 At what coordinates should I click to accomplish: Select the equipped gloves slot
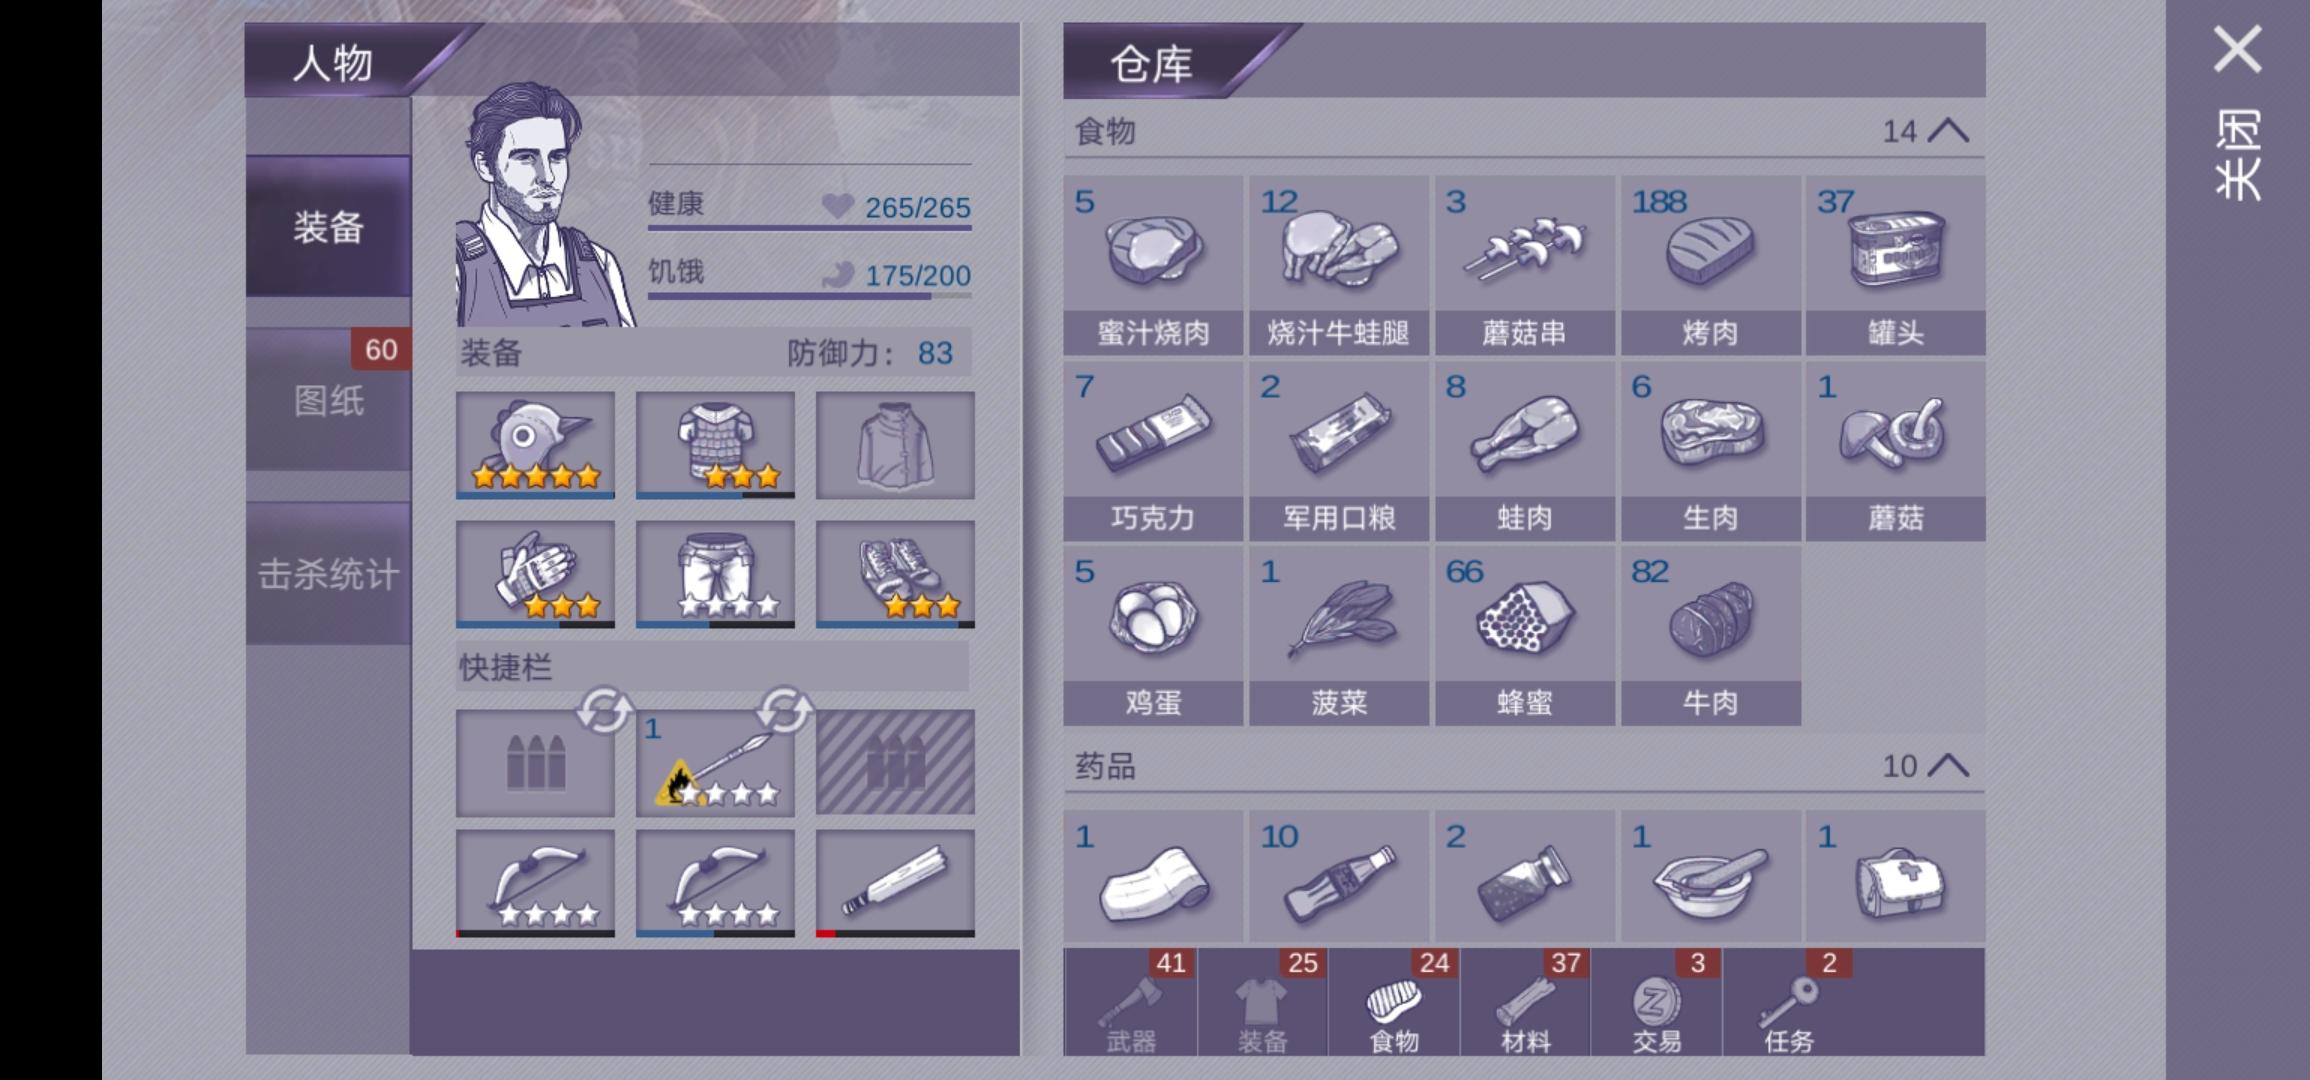pos(535,574)
